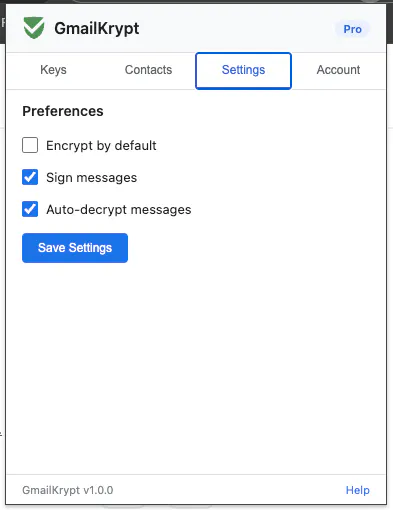Open the Help link in the footer

pyautogui.click(x=358, y=490)
